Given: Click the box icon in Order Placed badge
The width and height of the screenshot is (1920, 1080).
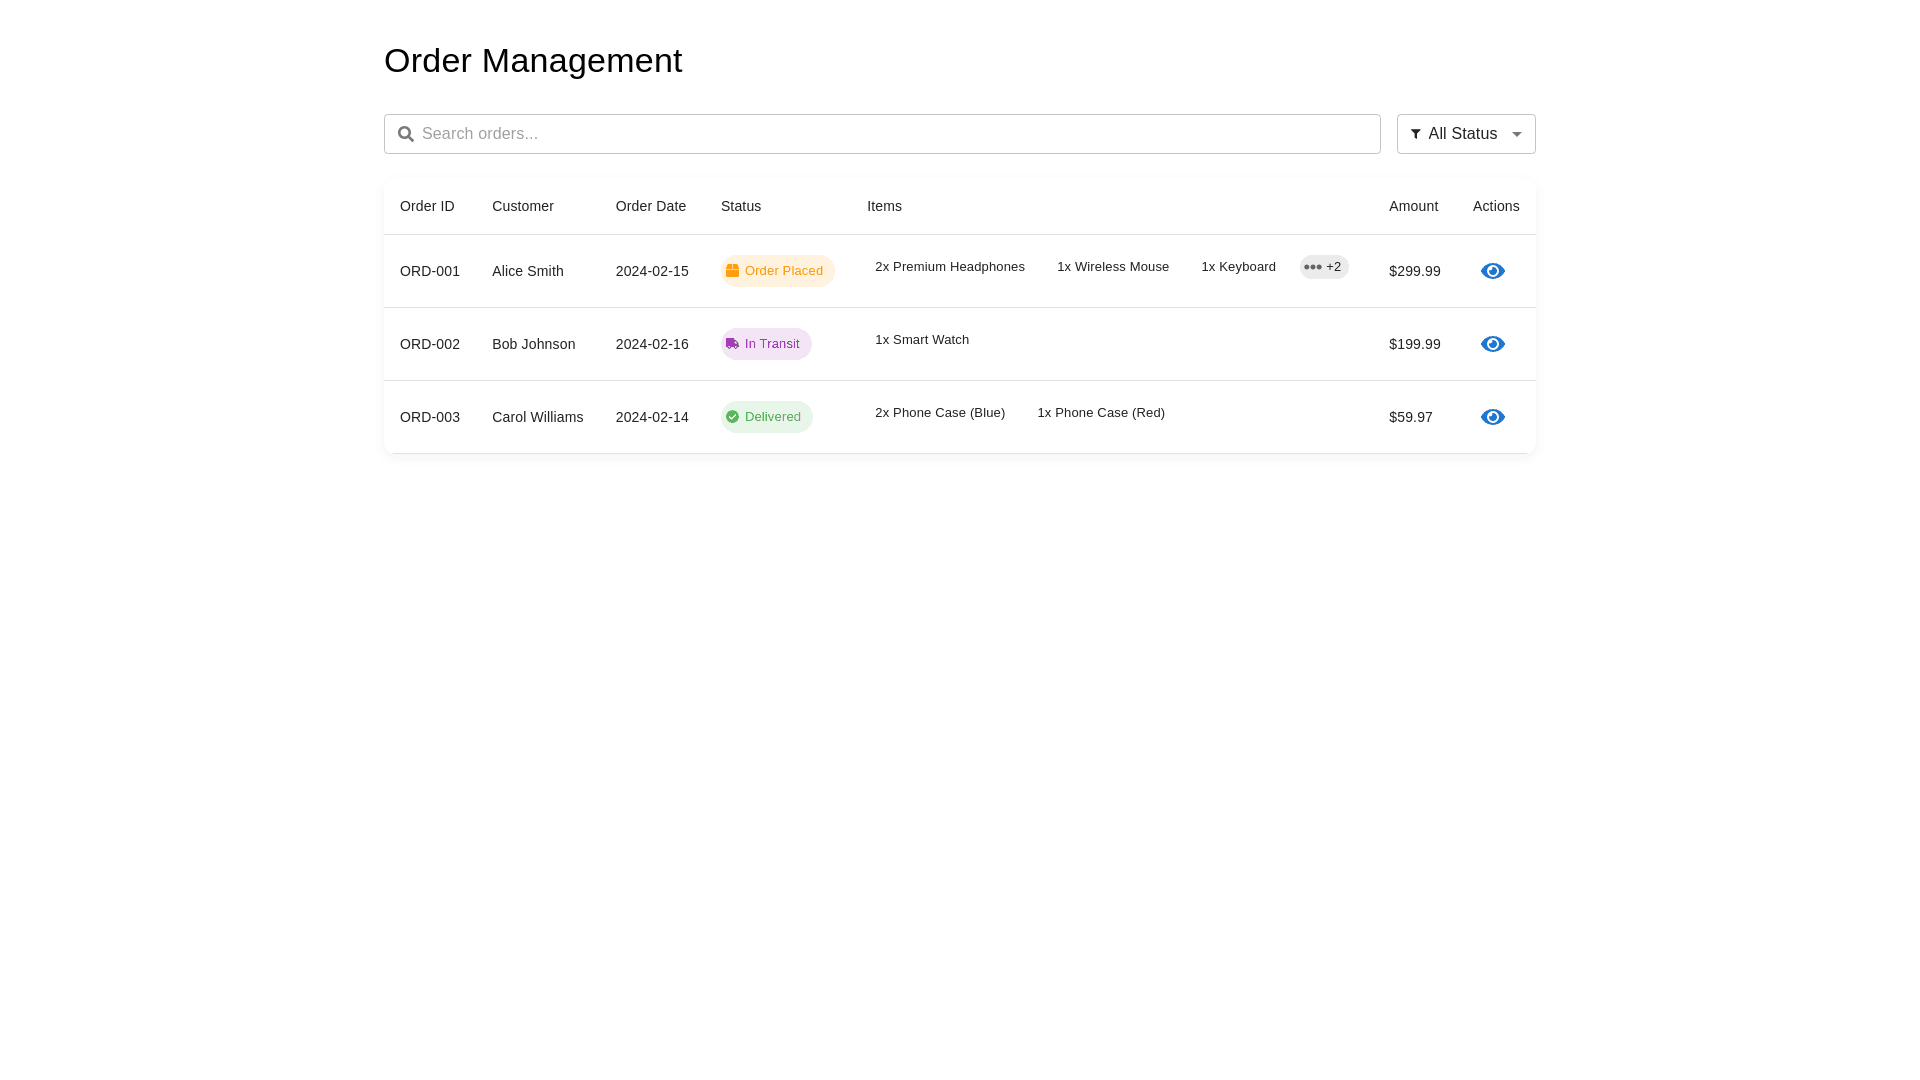Looking at the screenshot, I should (732, 271).
